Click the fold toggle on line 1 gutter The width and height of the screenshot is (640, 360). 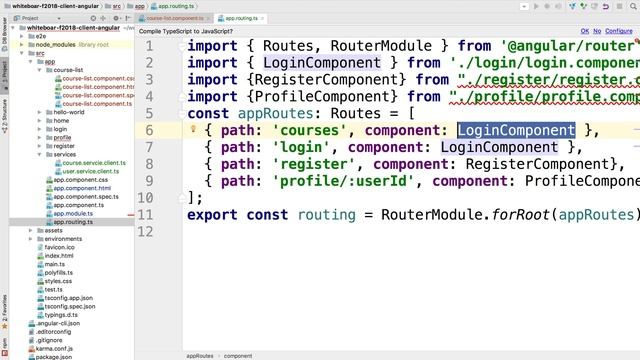(182, 47)
